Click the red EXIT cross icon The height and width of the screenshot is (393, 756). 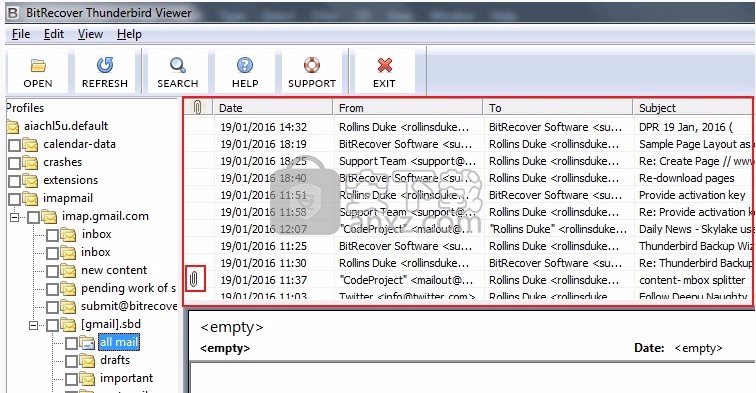[x=384, y=65]
